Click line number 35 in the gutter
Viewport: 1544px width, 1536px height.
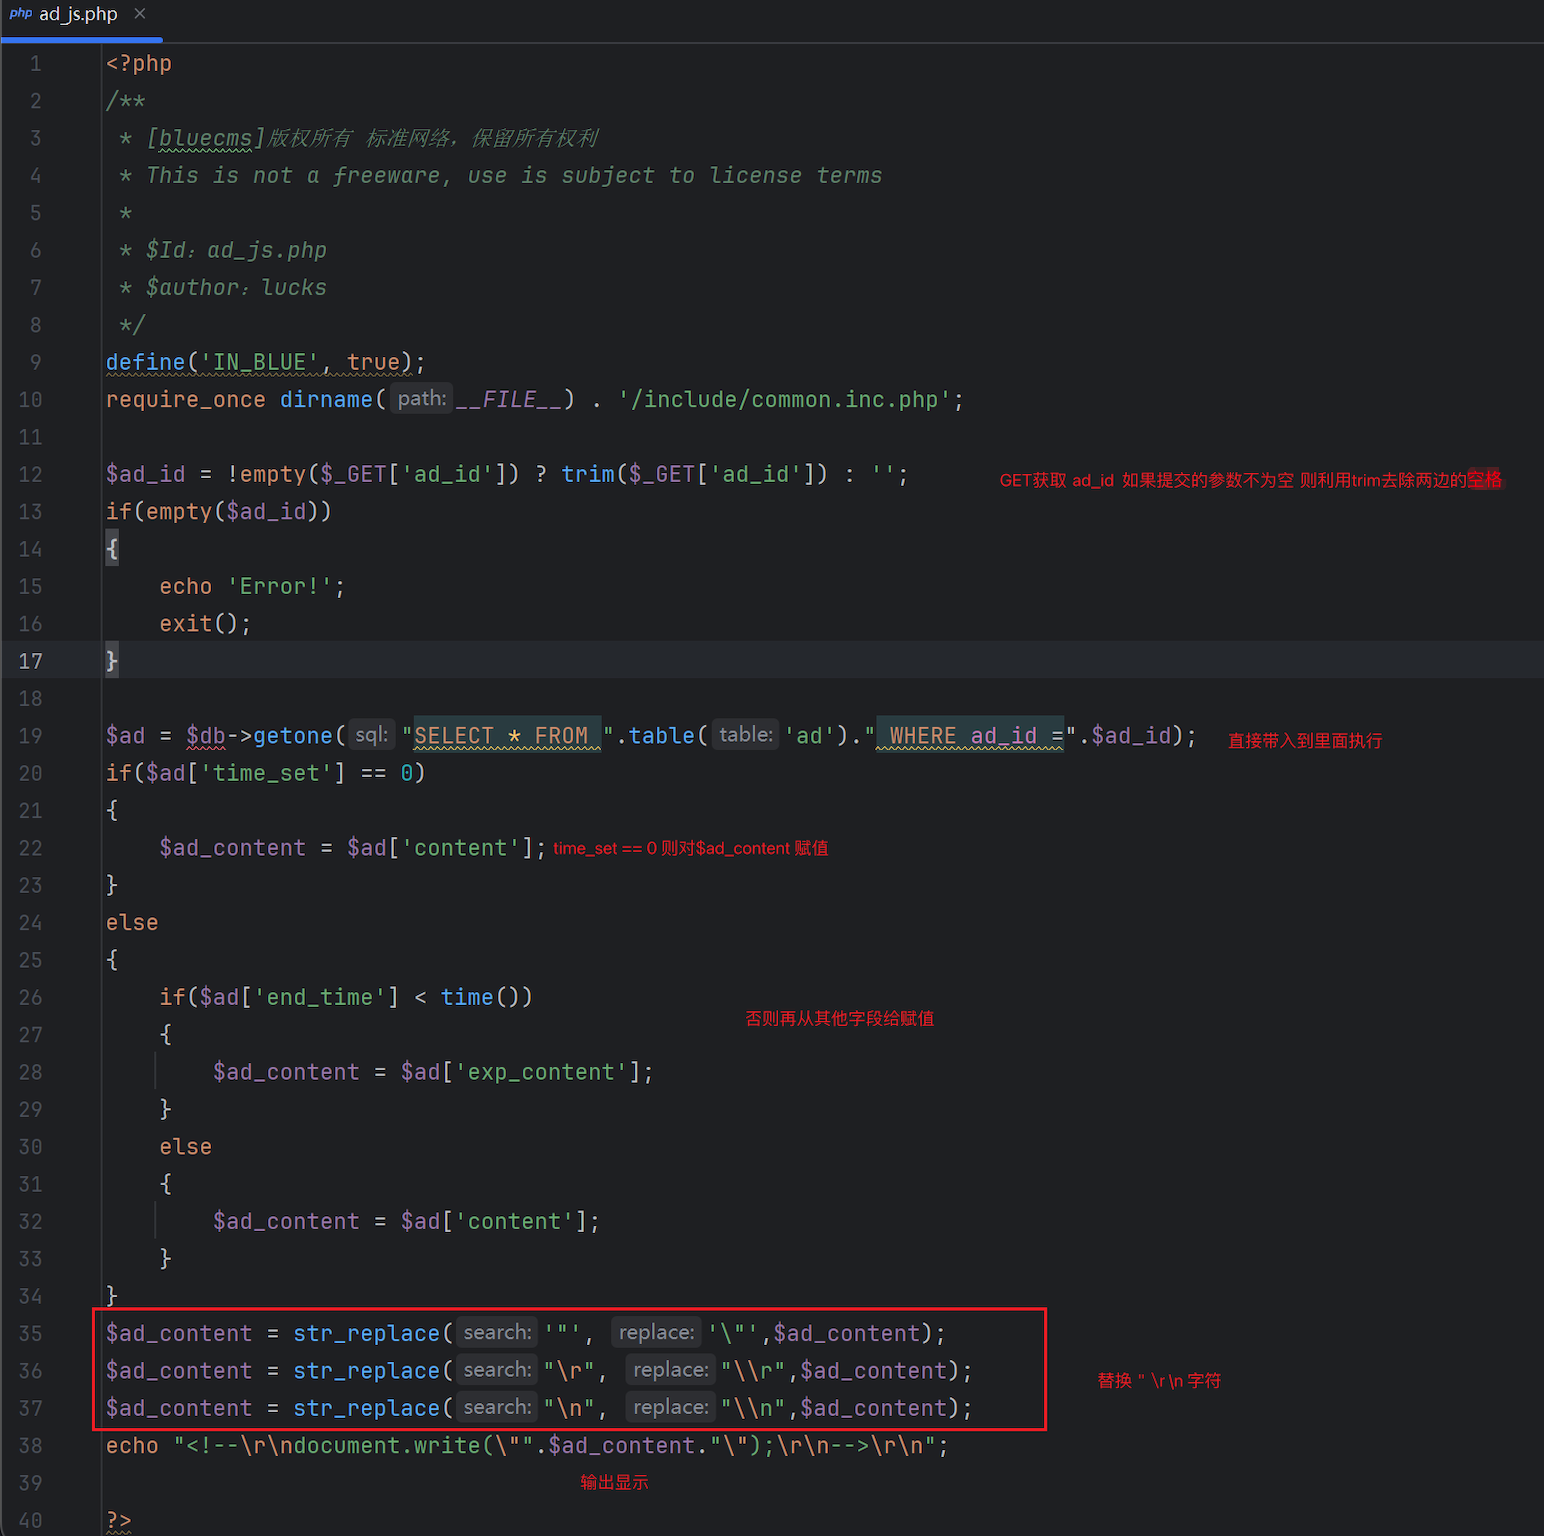pyautogui.click(x=30, y=1334)
